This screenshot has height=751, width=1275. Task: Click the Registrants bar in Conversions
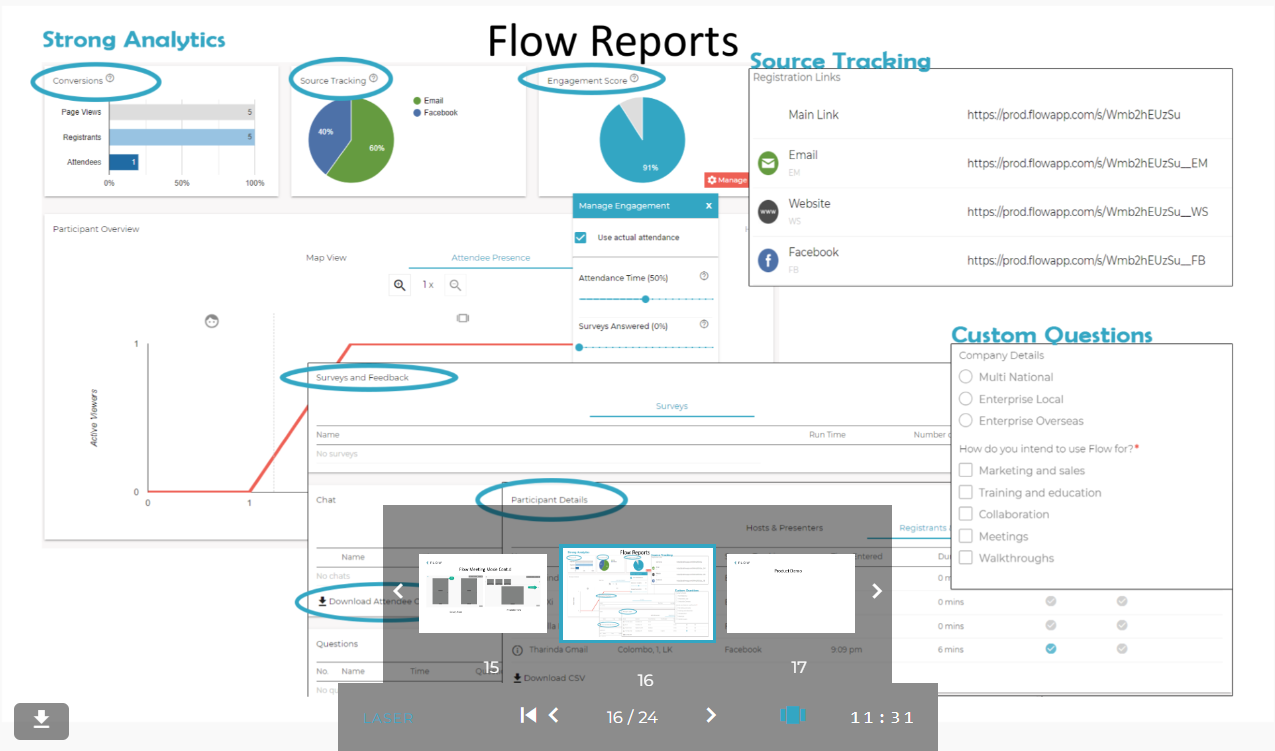[181, 137]
